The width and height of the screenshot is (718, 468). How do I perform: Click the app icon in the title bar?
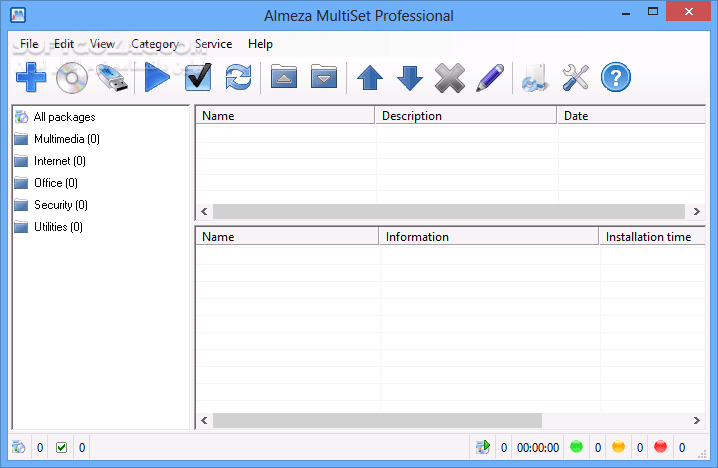pos(17,15)
